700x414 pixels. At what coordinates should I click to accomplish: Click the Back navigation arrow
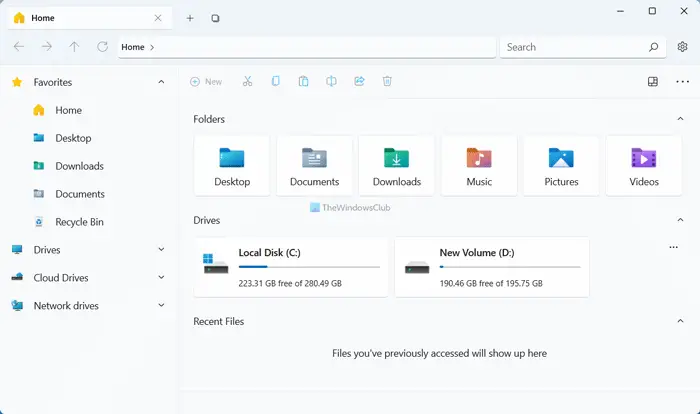tap(19, 46)
